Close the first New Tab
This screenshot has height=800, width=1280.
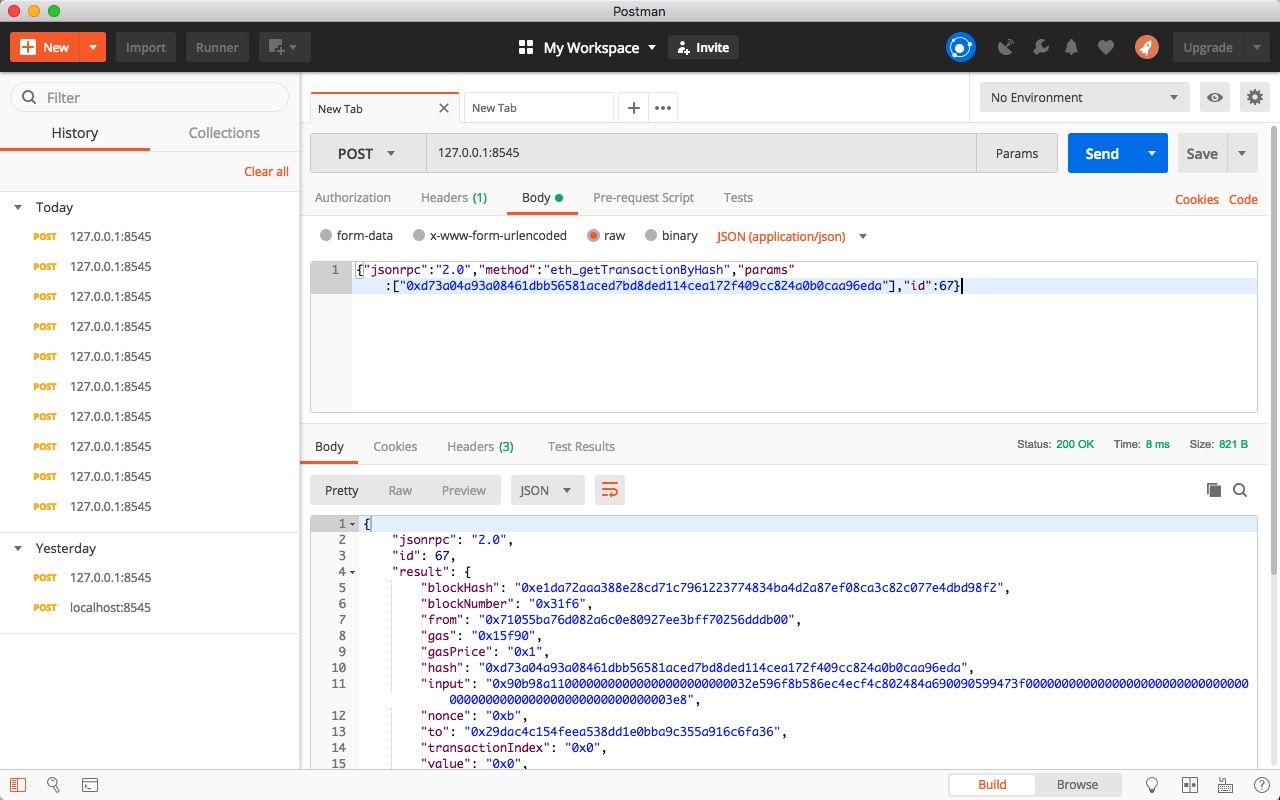coord(444,108)
